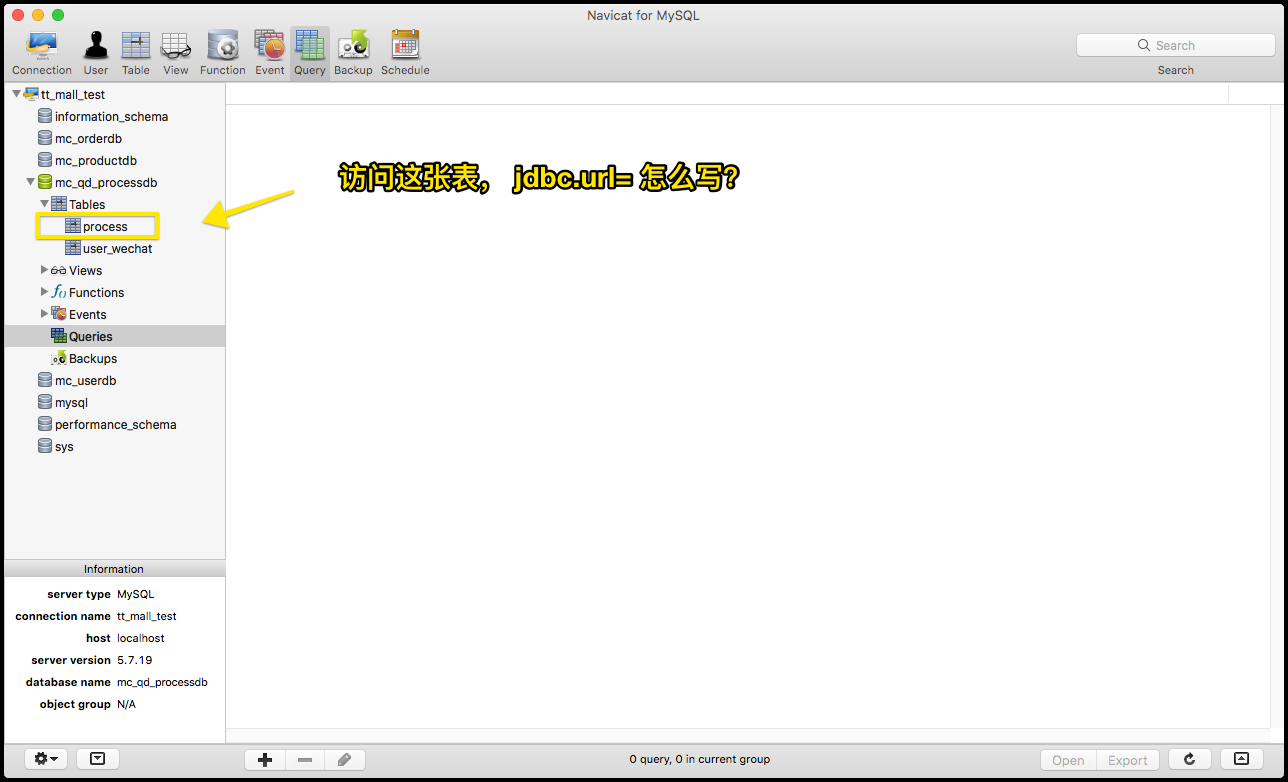Open the Schedule toolbar icon
This screenshot has height=782, width=1288.
[x=405, y=53]
